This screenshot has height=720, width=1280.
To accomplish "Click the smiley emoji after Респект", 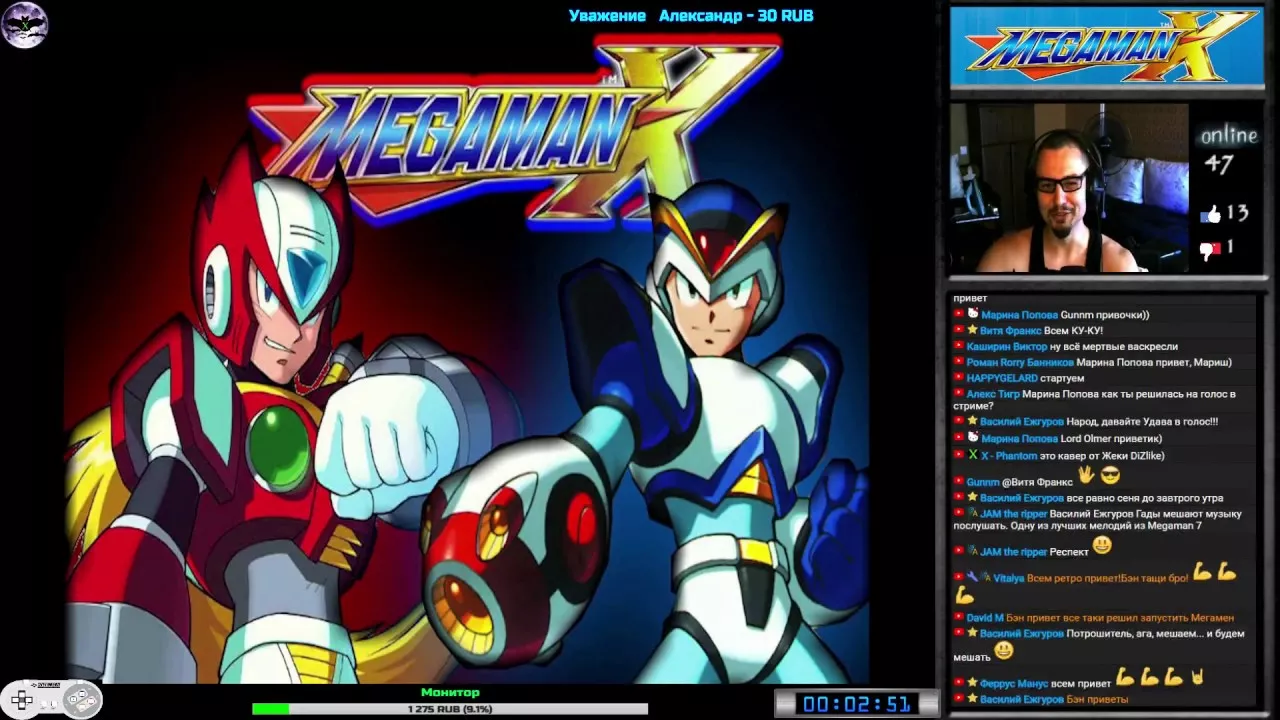I will (1101, 546).
